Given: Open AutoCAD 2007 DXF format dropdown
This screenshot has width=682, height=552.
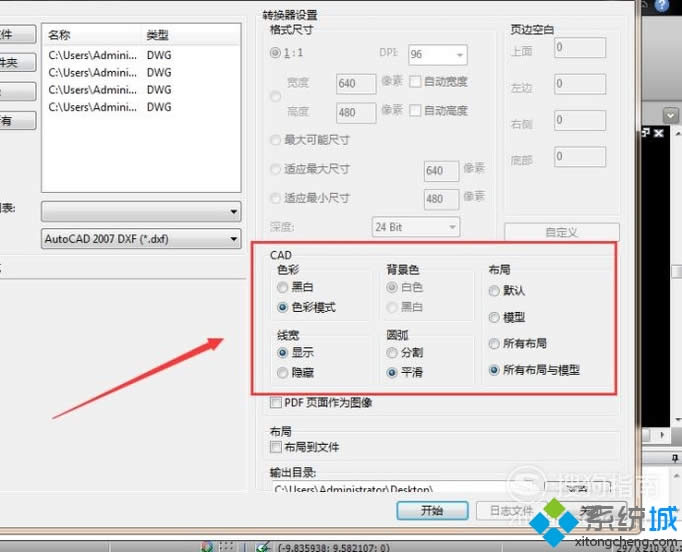Looking at the screenshot, I should click(x=141, y=239).
